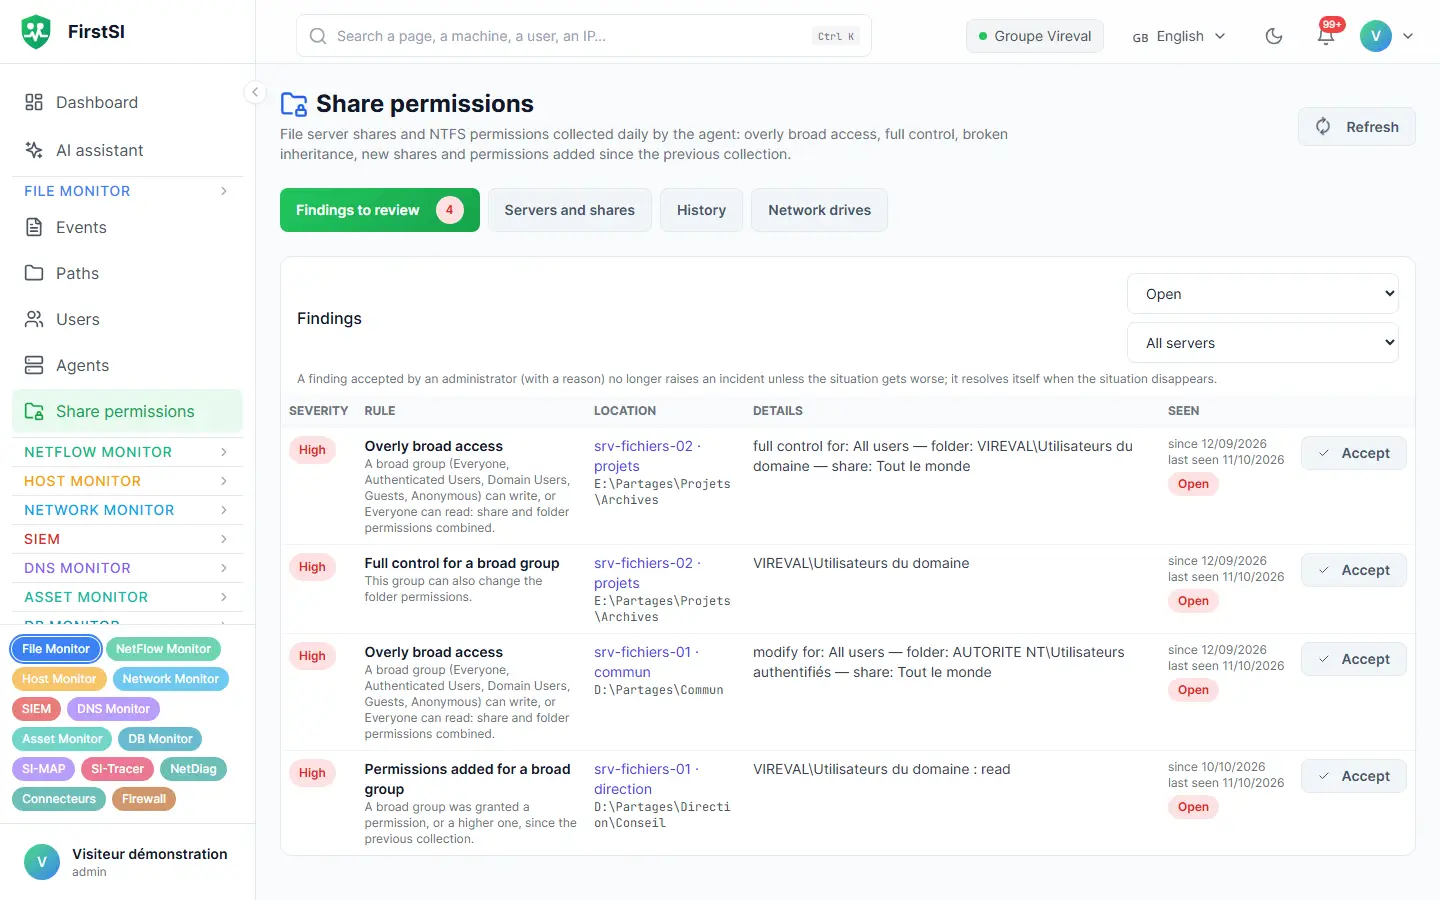
Task: Switch to Findings to review tab
Action: pos(380,210)
